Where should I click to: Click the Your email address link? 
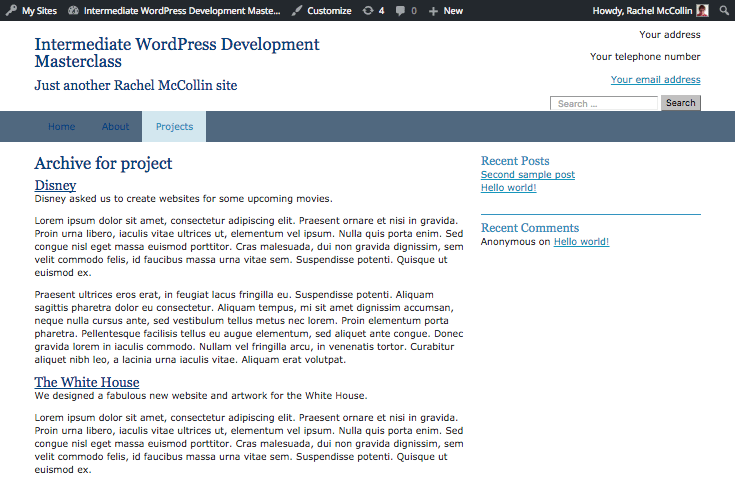(x=655, y=80)
